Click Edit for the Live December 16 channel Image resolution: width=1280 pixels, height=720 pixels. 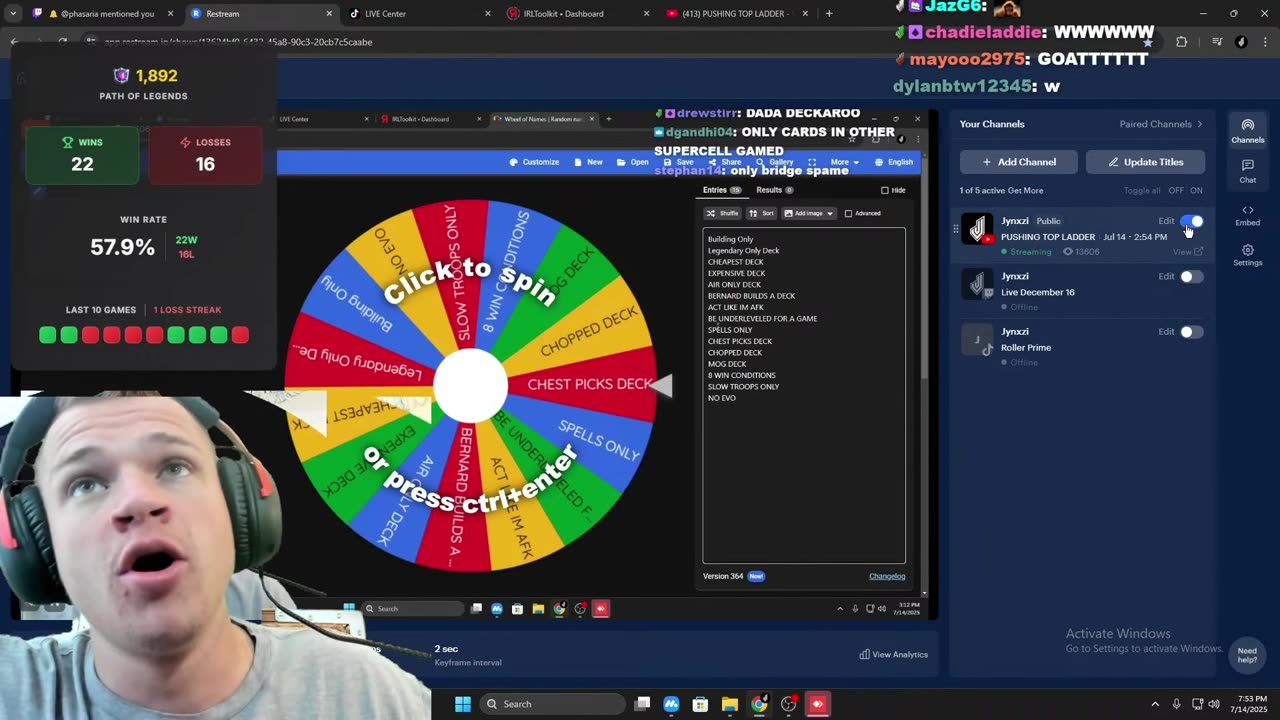pyautogui.click(x=1166, y=276)
